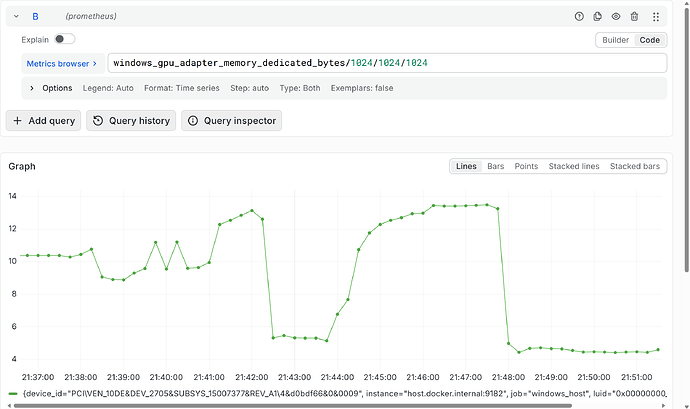Click the Add query button

click(x=44, y=121)
